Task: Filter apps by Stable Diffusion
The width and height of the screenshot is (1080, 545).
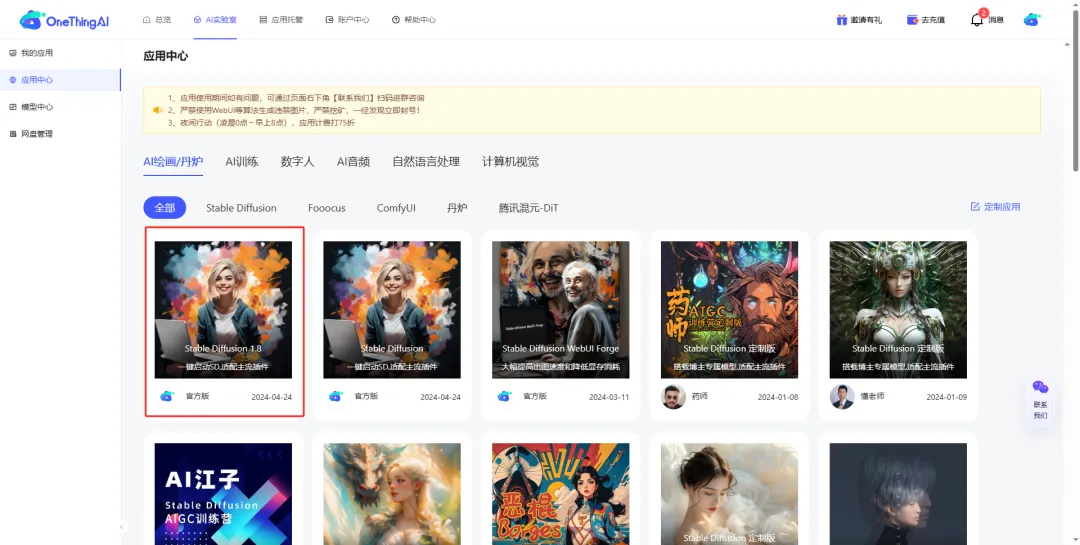Action: coord(241,207)
